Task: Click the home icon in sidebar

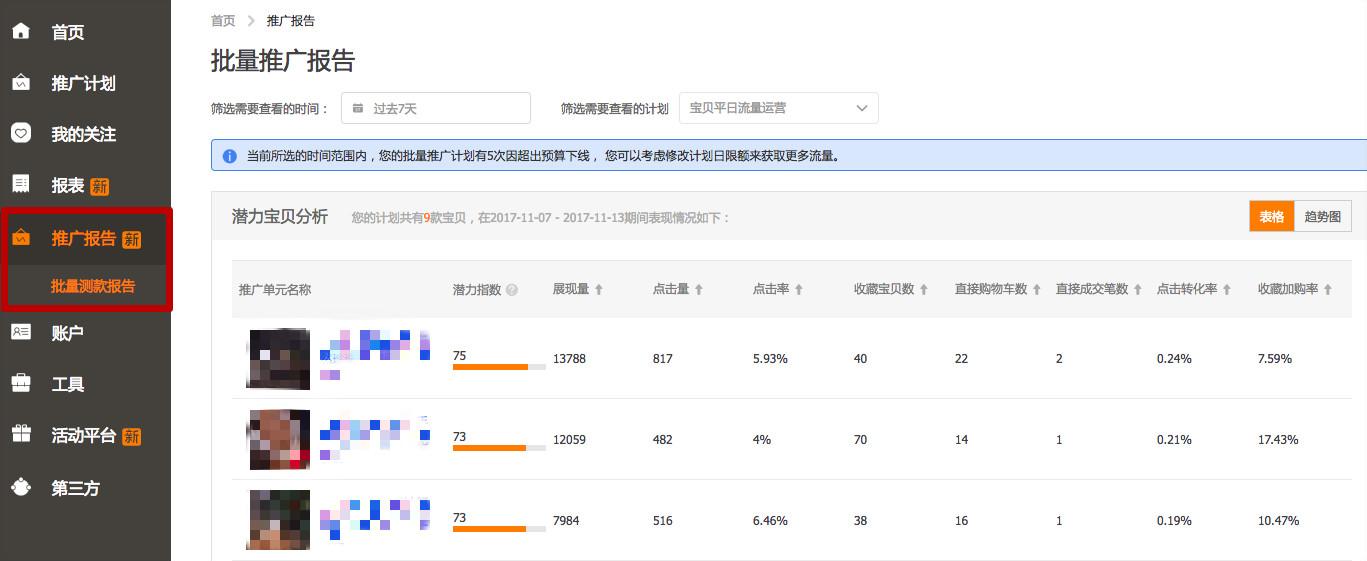Action: click(20, 31)
